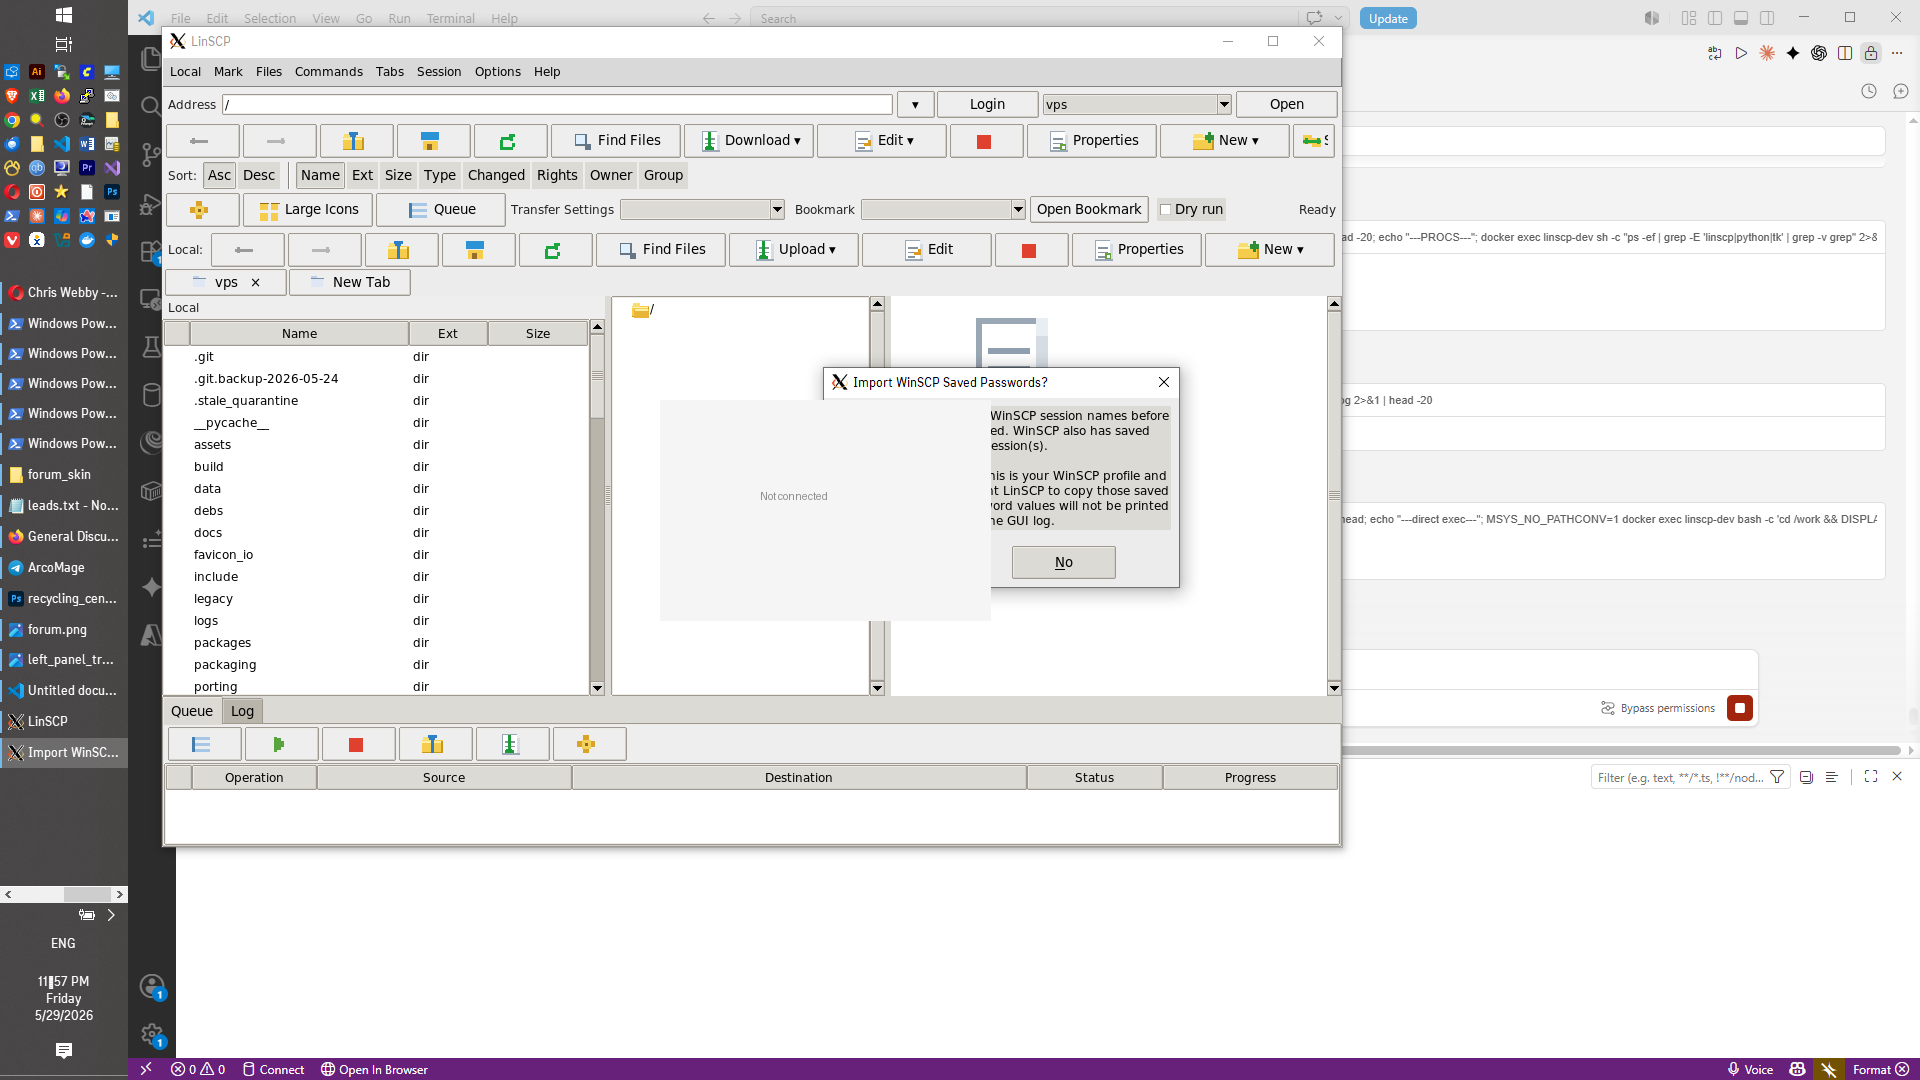Click local forward arrow button
The width and height of the screenshot is (1920, 1080).
[324, 250]
